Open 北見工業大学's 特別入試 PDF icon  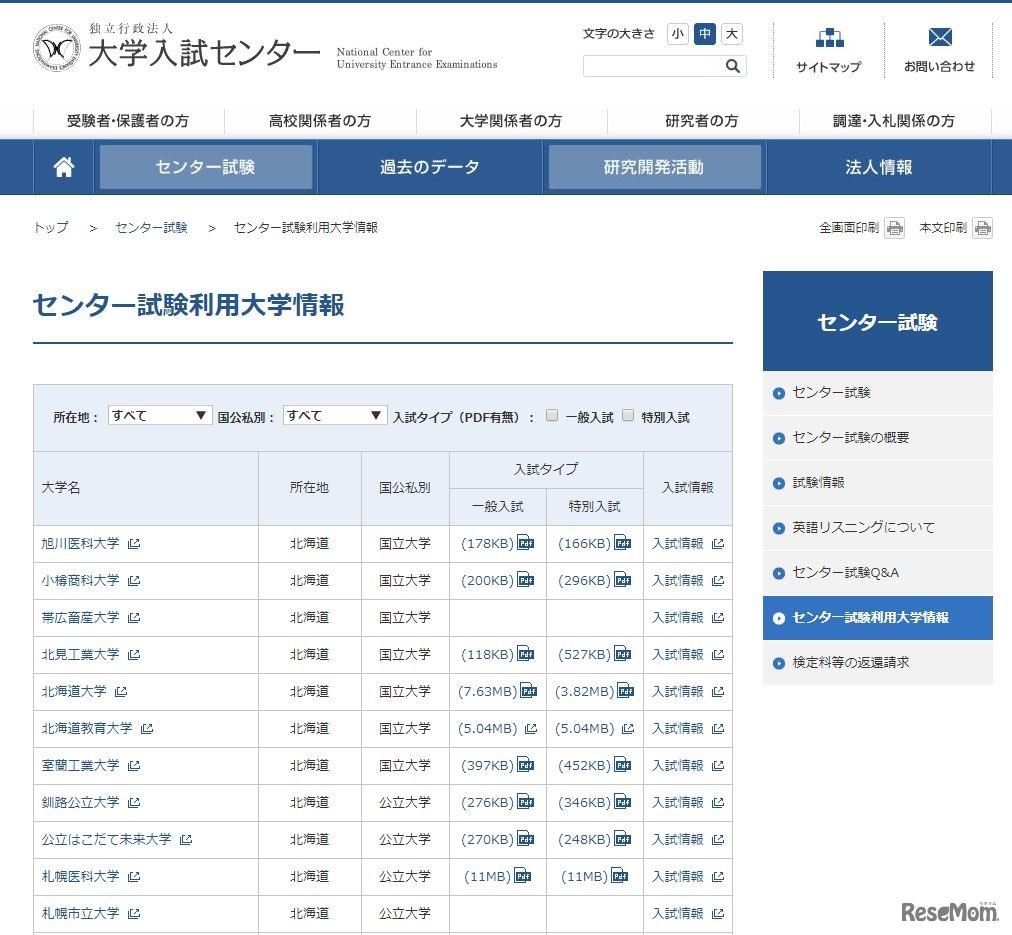[x=623, y=654]
